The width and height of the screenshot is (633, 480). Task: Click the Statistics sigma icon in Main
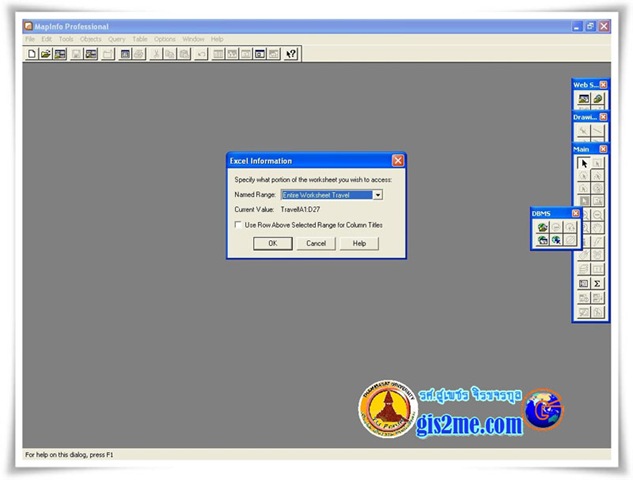pos(597,283)
